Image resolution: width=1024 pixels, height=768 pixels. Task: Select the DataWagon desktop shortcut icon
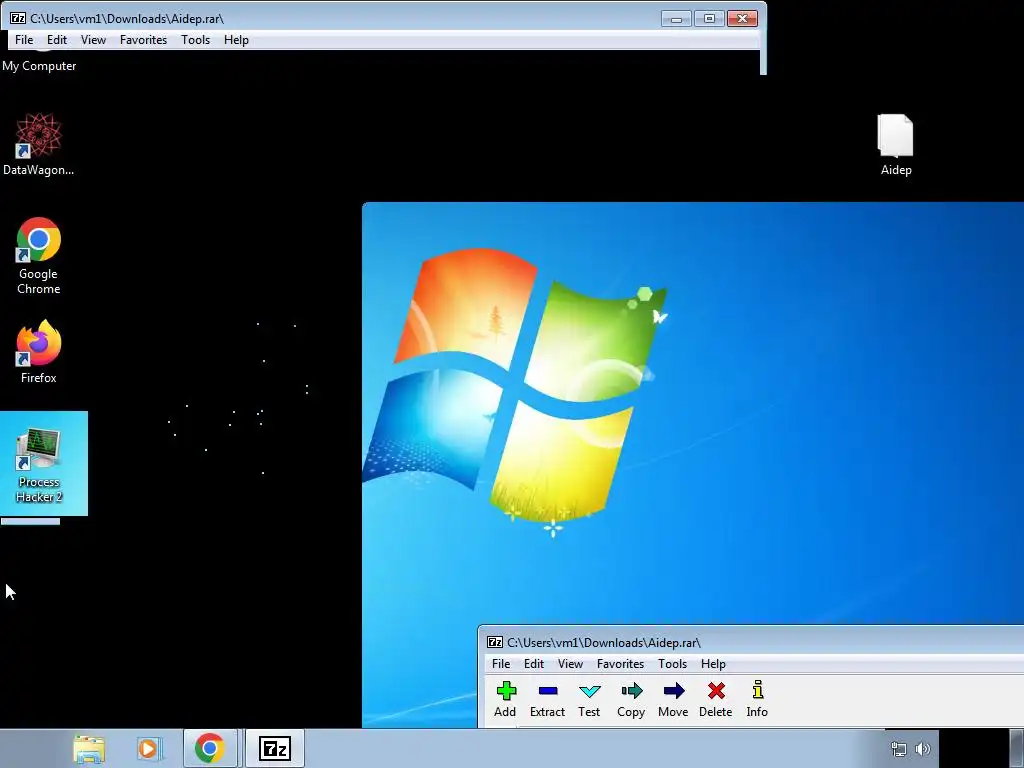(x=39, y=144)
